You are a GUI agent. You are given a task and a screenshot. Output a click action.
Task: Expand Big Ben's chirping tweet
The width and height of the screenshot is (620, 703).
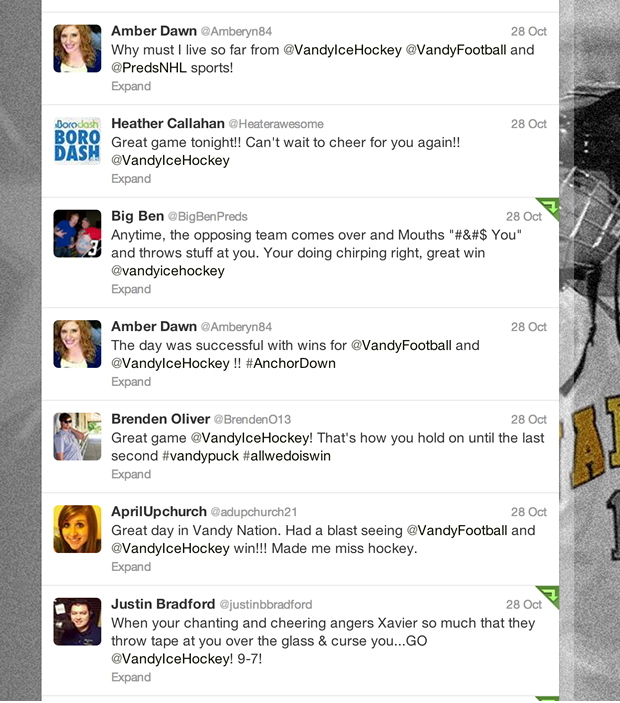click(131, 289)
